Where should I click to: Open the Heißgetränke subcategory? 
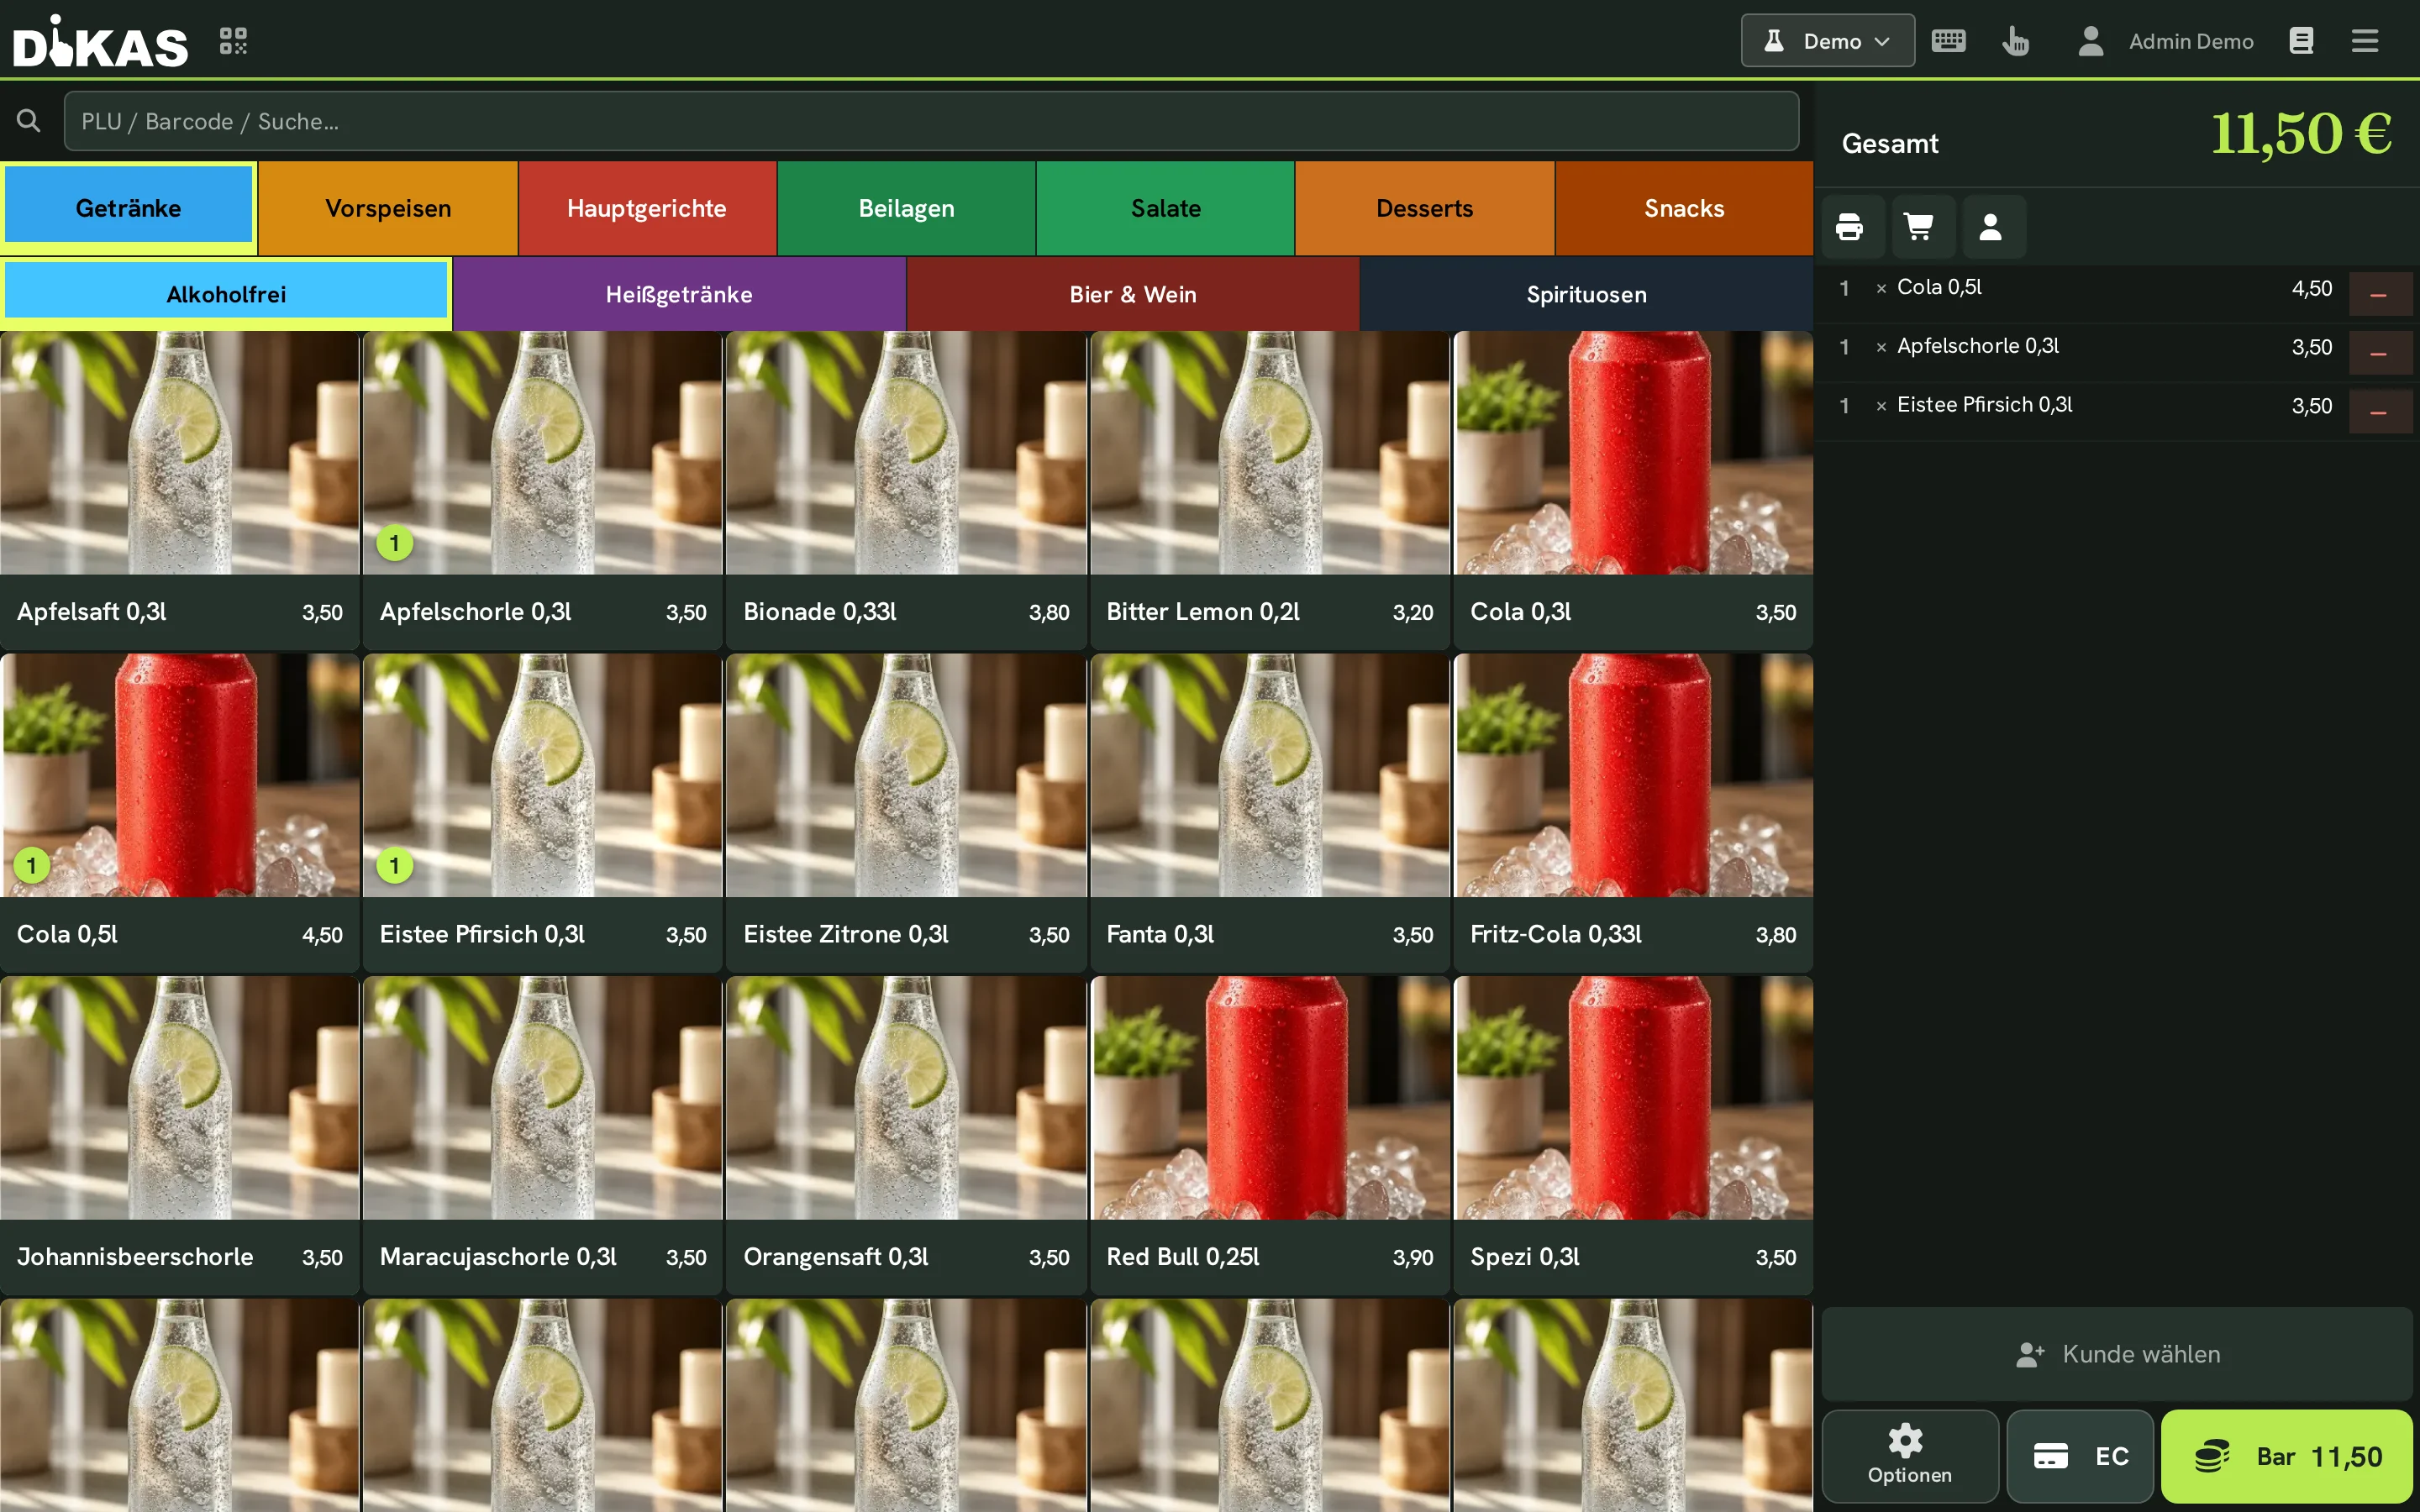(679, 294)
